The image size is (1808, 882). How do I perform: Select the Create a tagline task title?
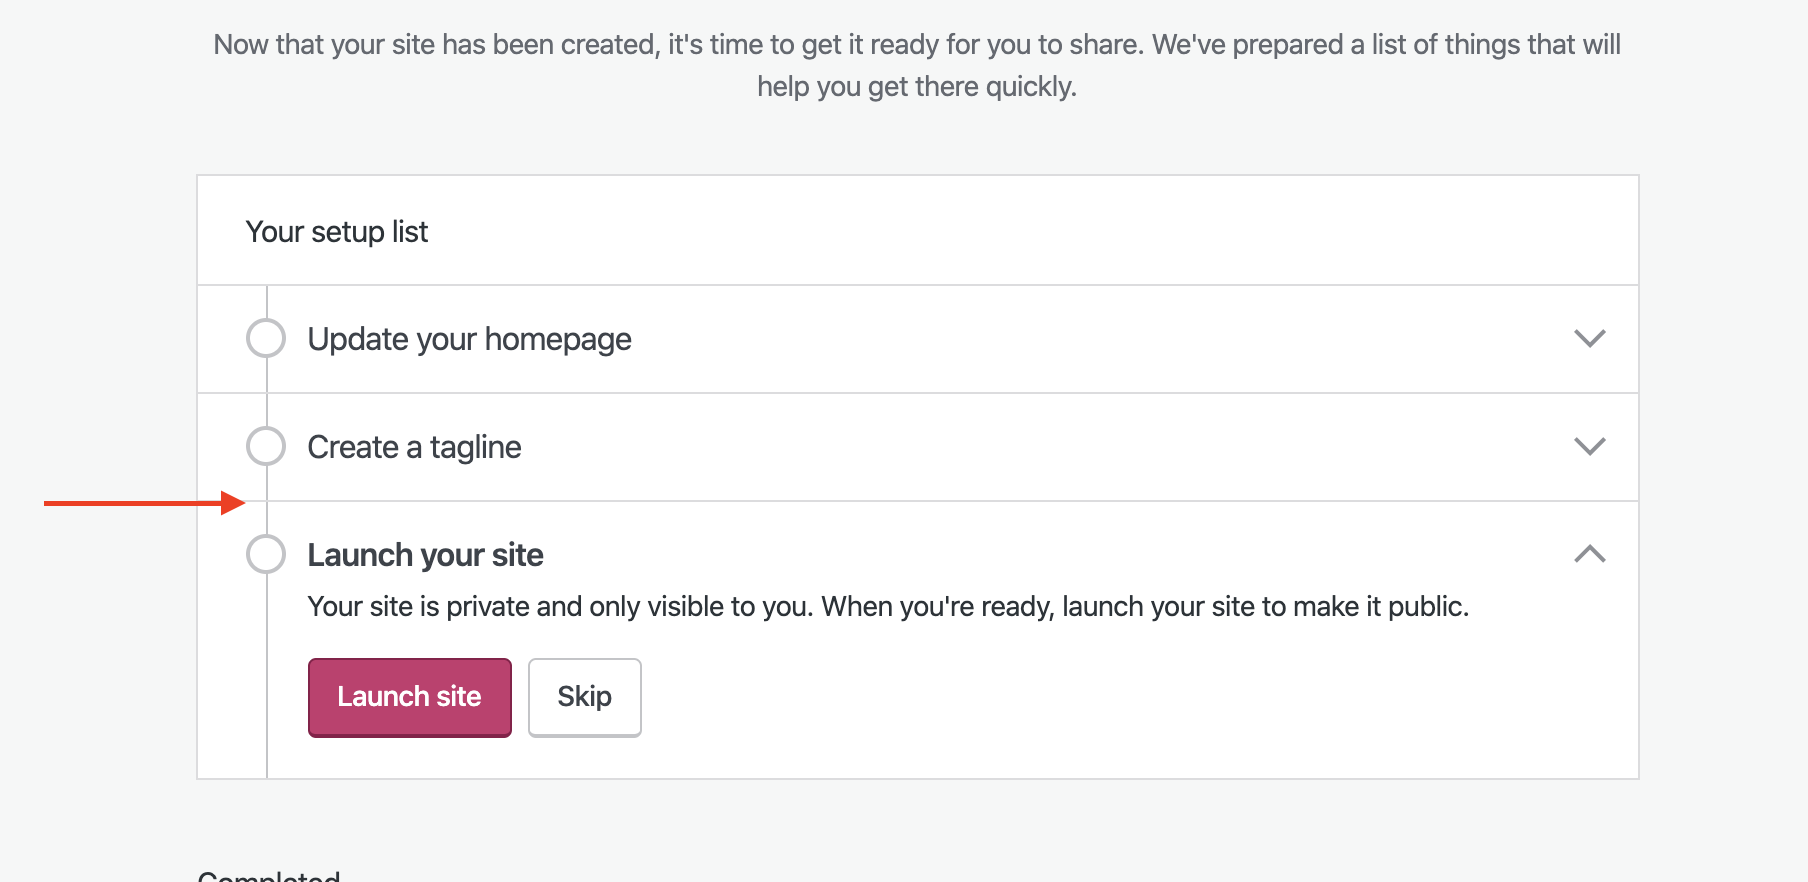click(414, 448)
